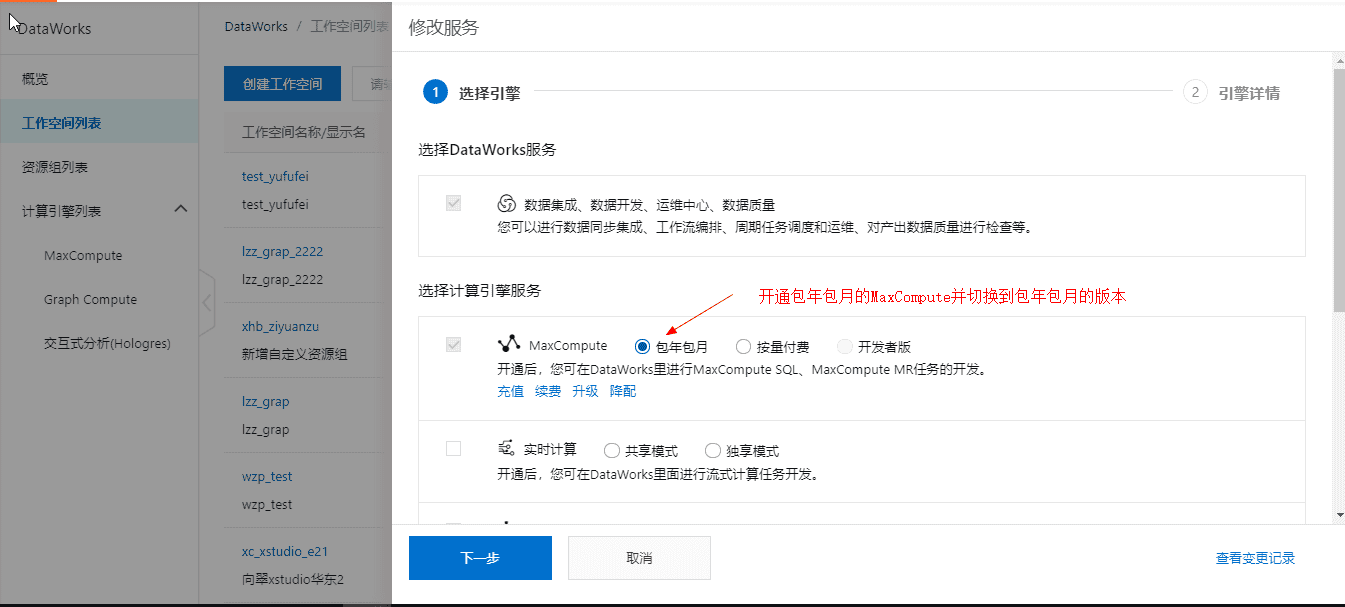The width and height of the screenshot is (1345, 607).
Task: Select the 按量付费 radio for MaxCompute
Action: point(743,346)
